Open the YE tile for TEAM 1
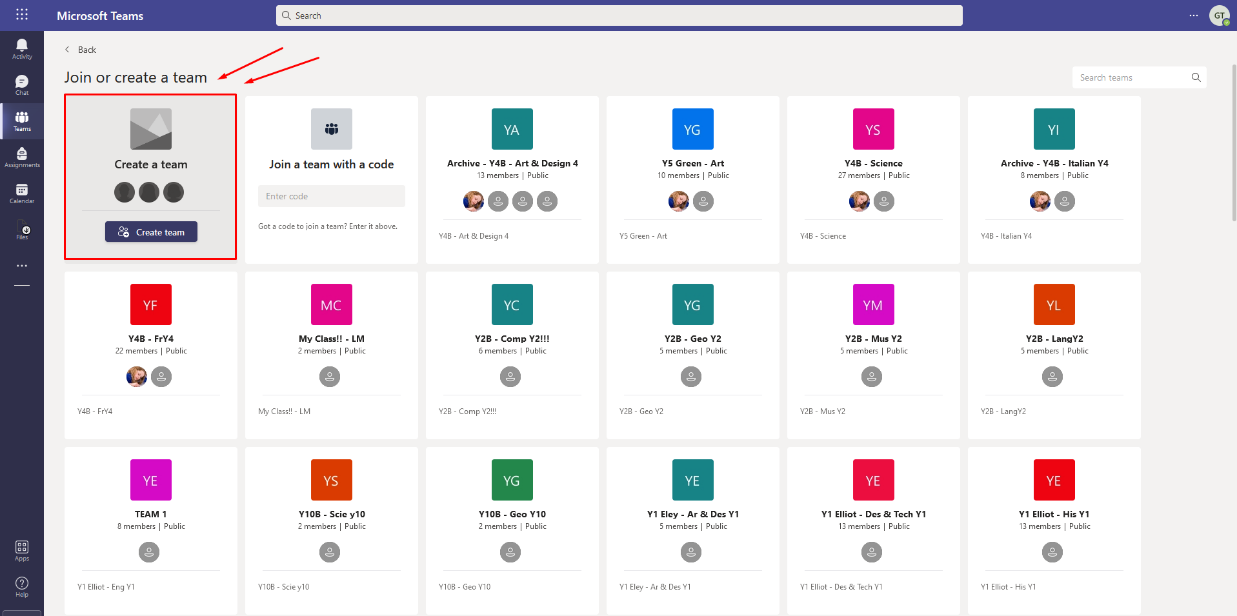 coord(150,480)
